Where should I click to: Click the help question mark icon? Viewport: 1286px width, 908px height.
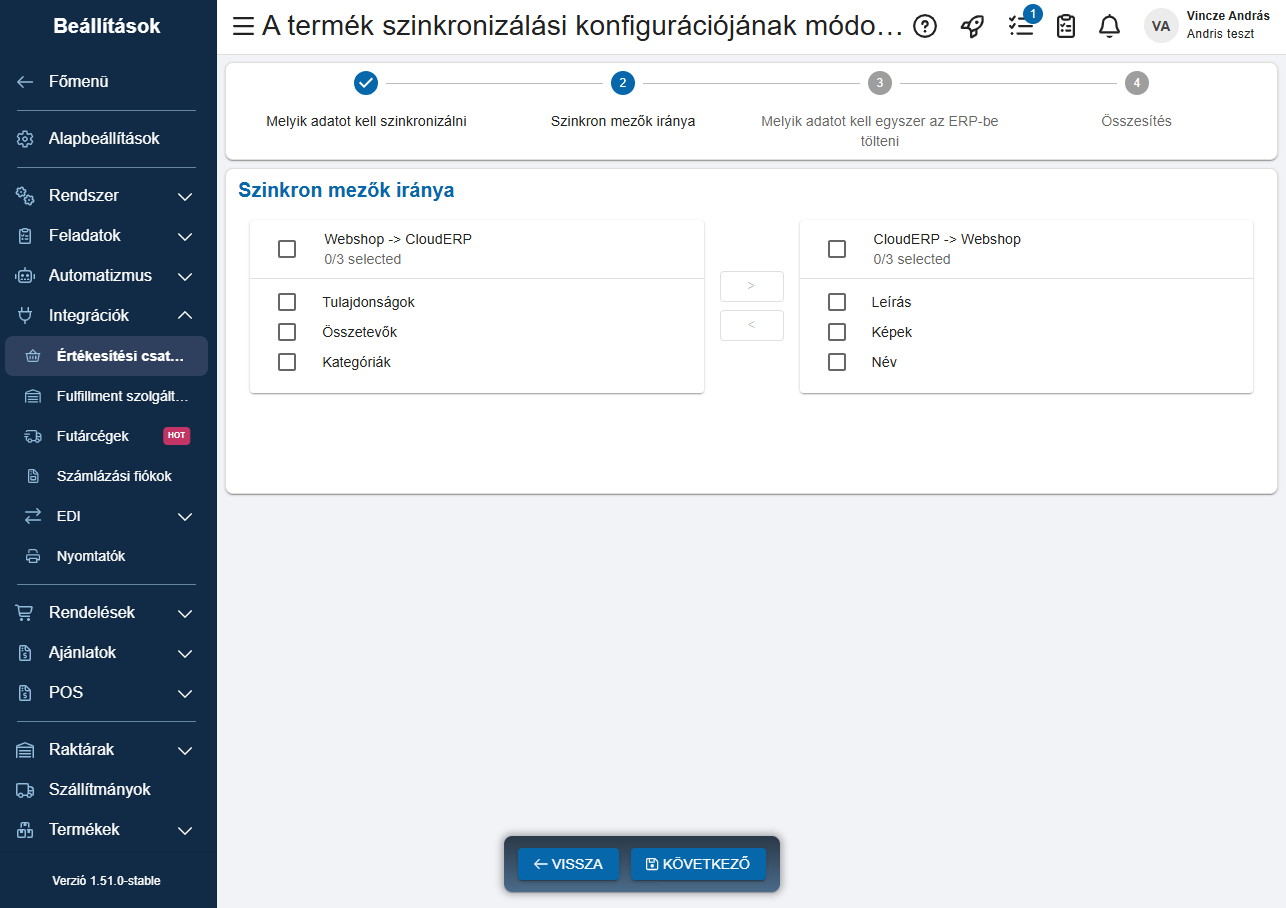pyautogui.click(x=925, y=27)
